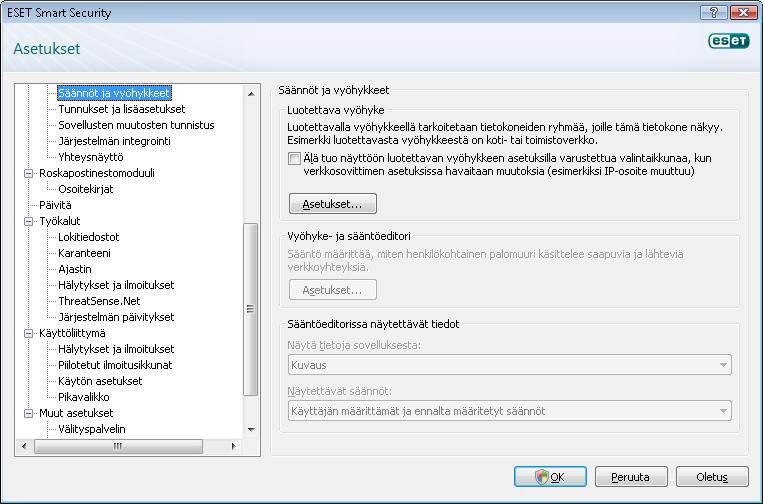Select Osoitekirjat tree item
The image size is (763, 504).
pos(86,189)
